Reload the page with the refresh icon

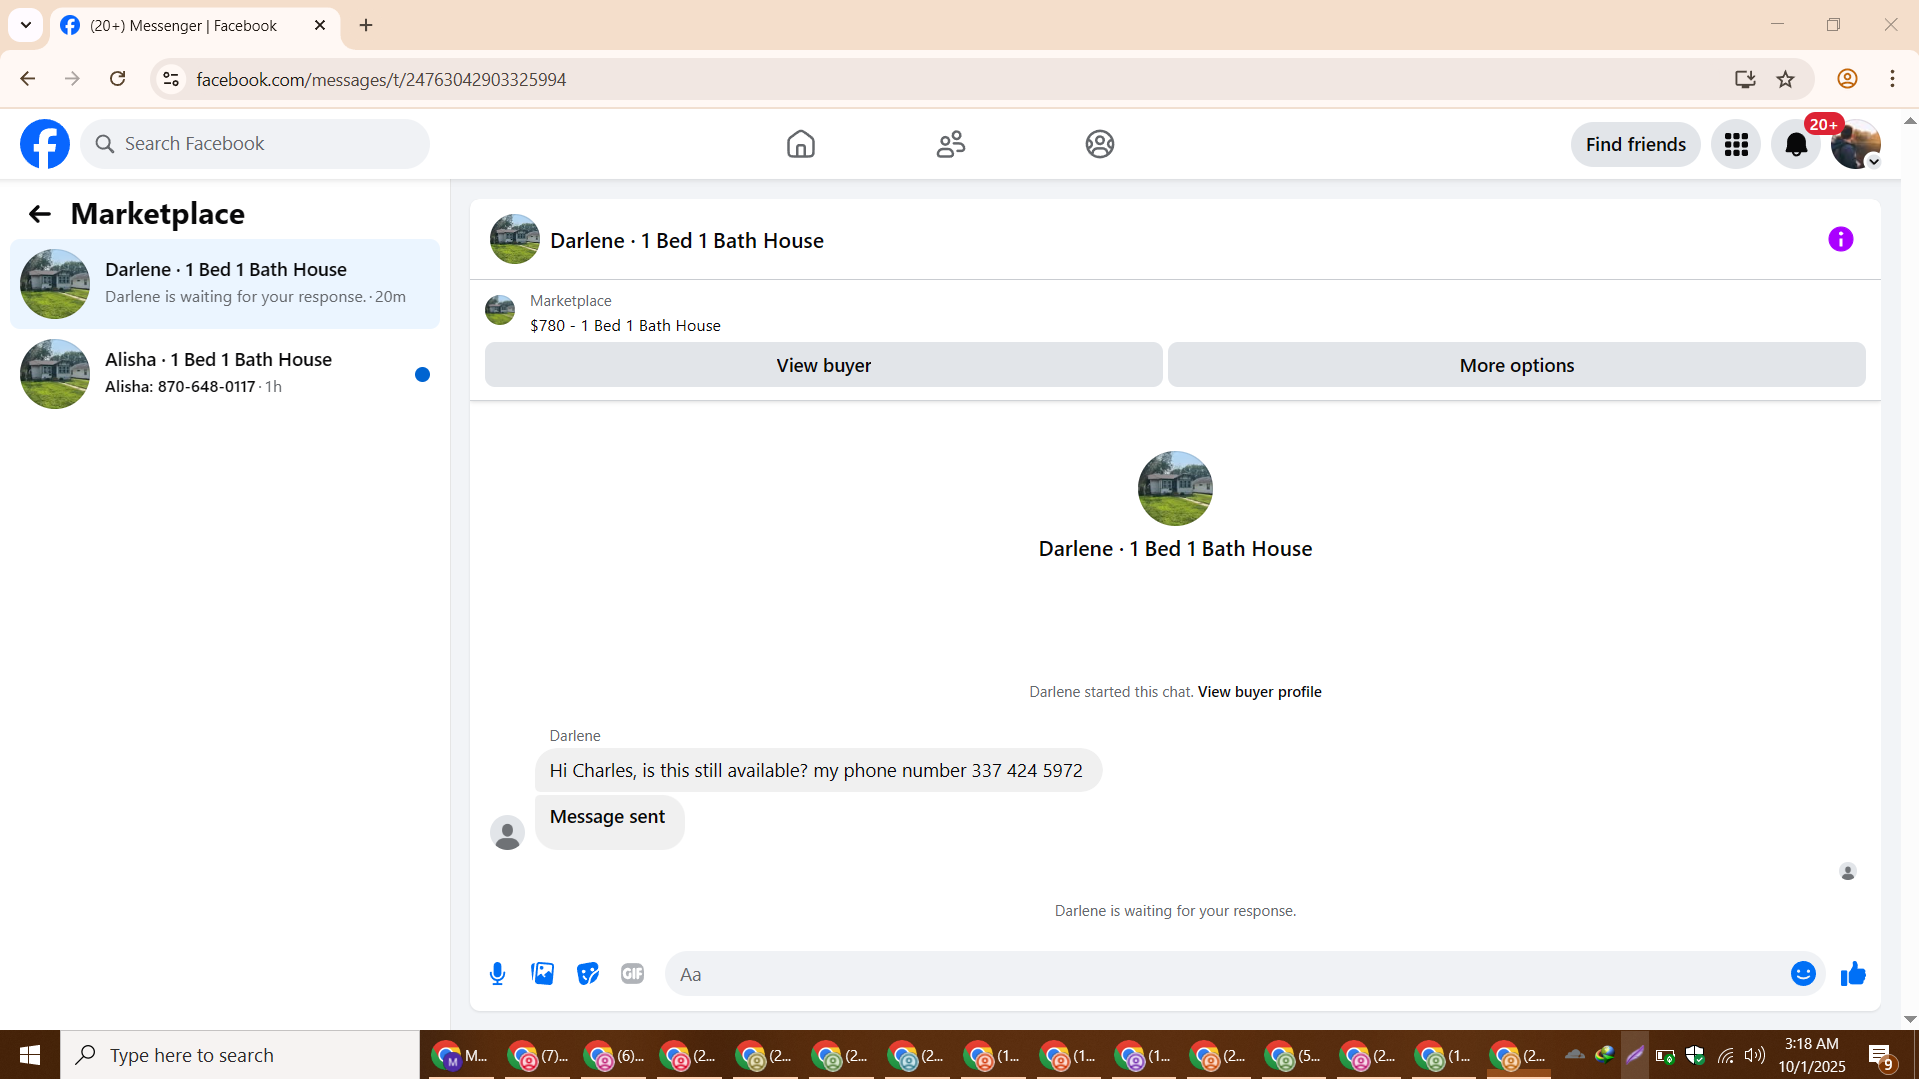click(118, 79)
